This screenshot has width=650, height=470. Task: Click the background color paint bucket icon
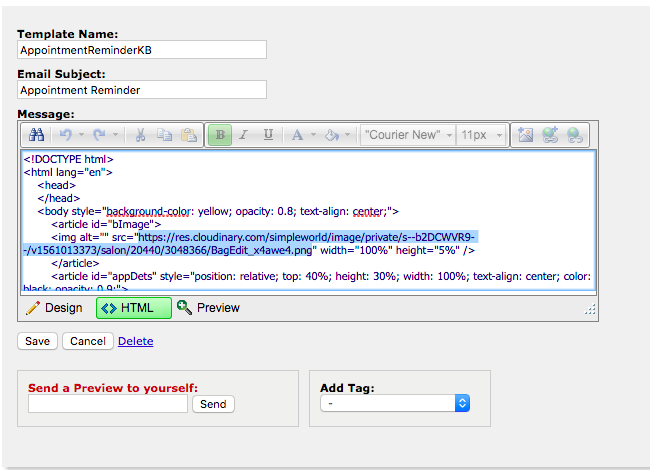click(x=332, y=135)
